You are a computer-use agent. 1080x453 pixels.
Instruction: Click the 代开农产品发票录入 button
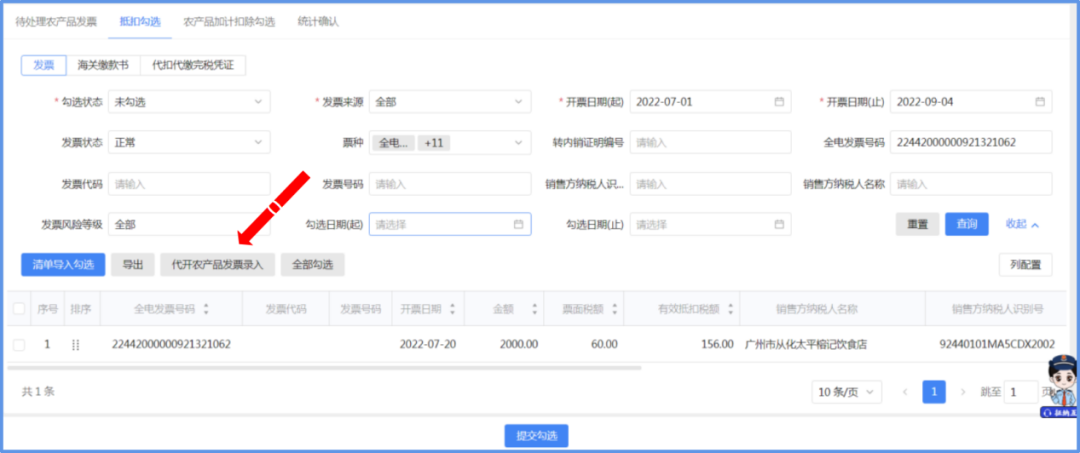pos(217,265)
